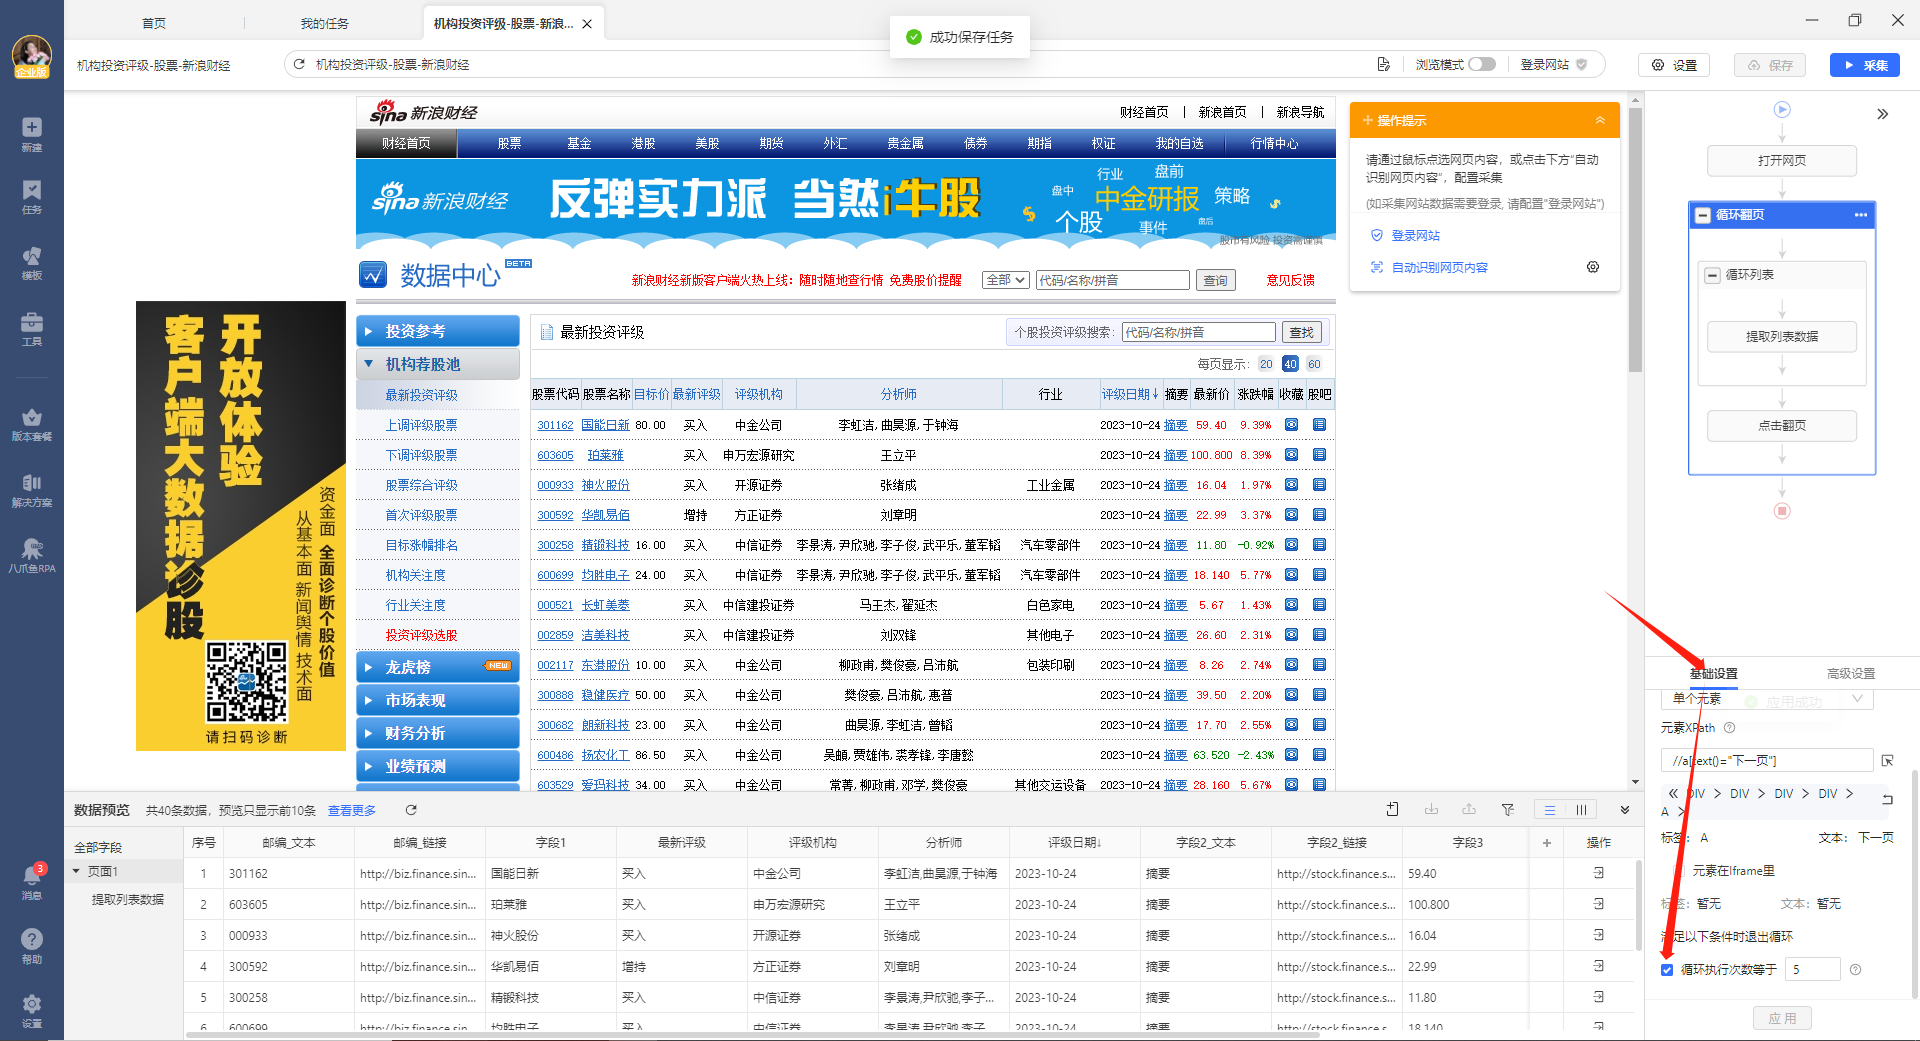Switch preview to vertical column layout

point(1581,810)
